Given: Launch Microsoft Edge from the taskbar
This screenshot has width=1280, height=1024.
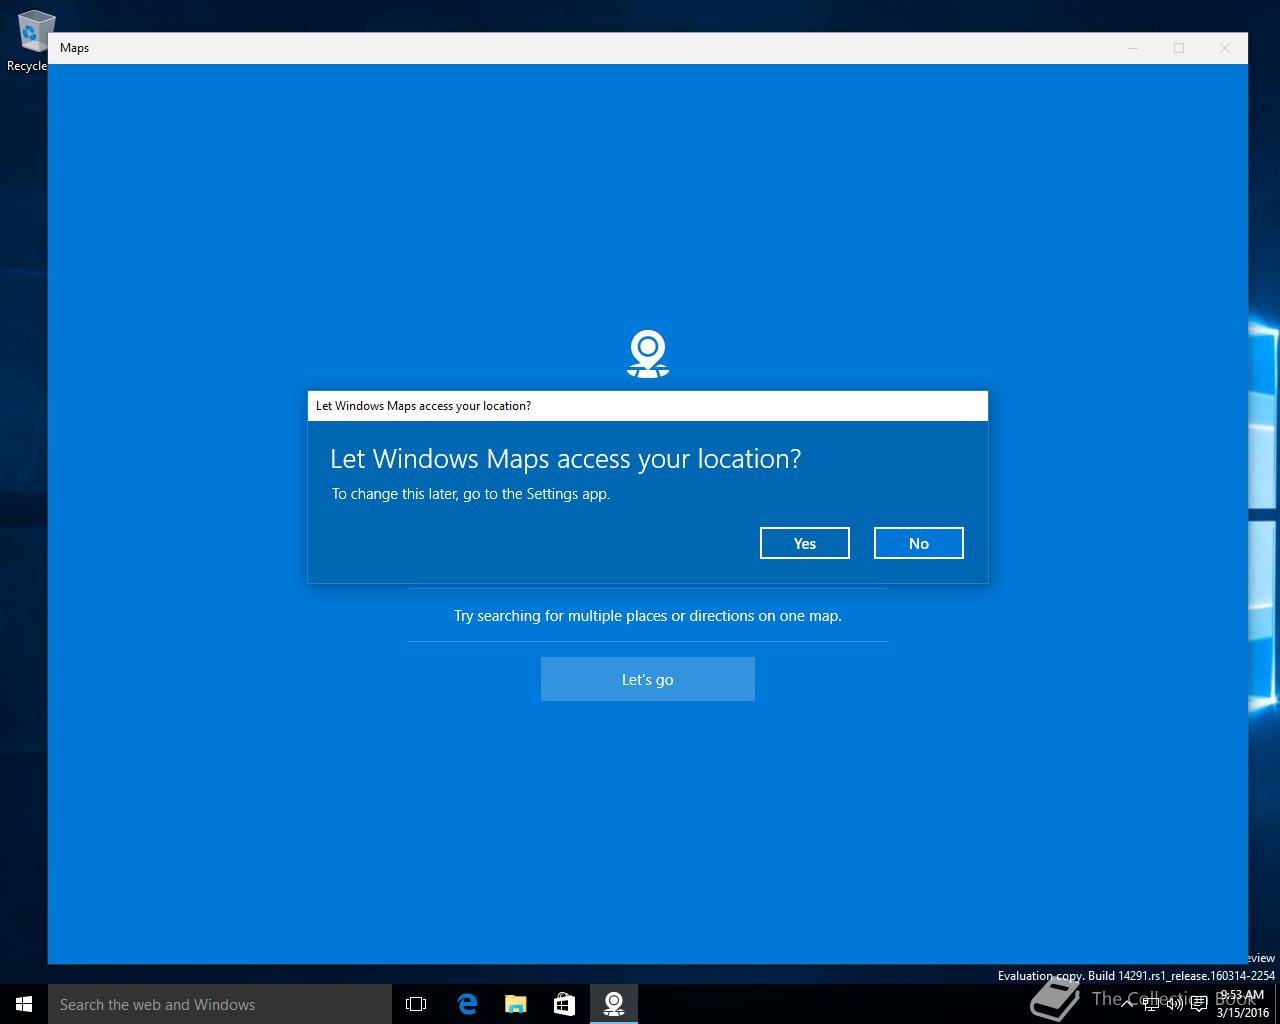Looking at the screenshot, I should 466,1004.
